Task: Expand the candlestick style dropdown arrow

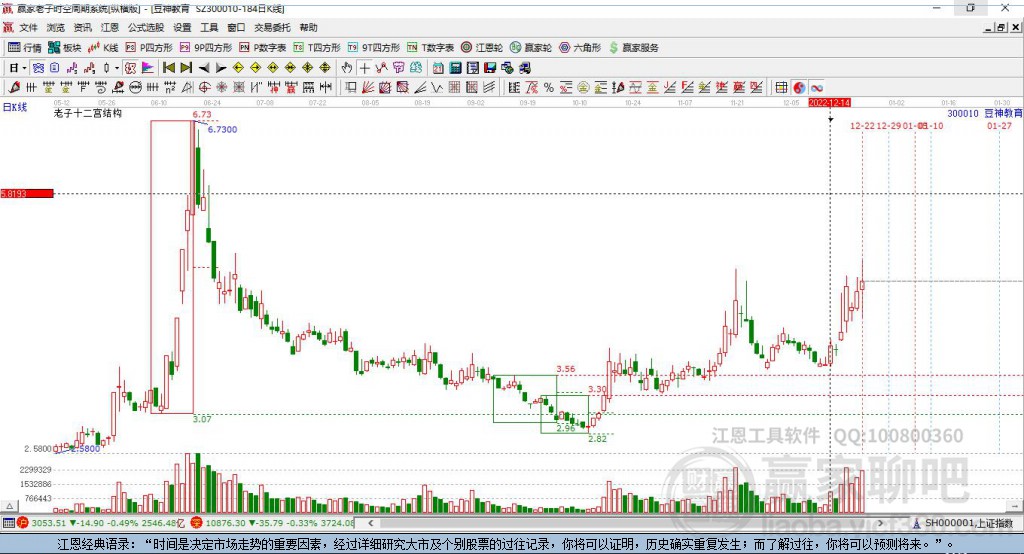Action: [x=117, y=68]
